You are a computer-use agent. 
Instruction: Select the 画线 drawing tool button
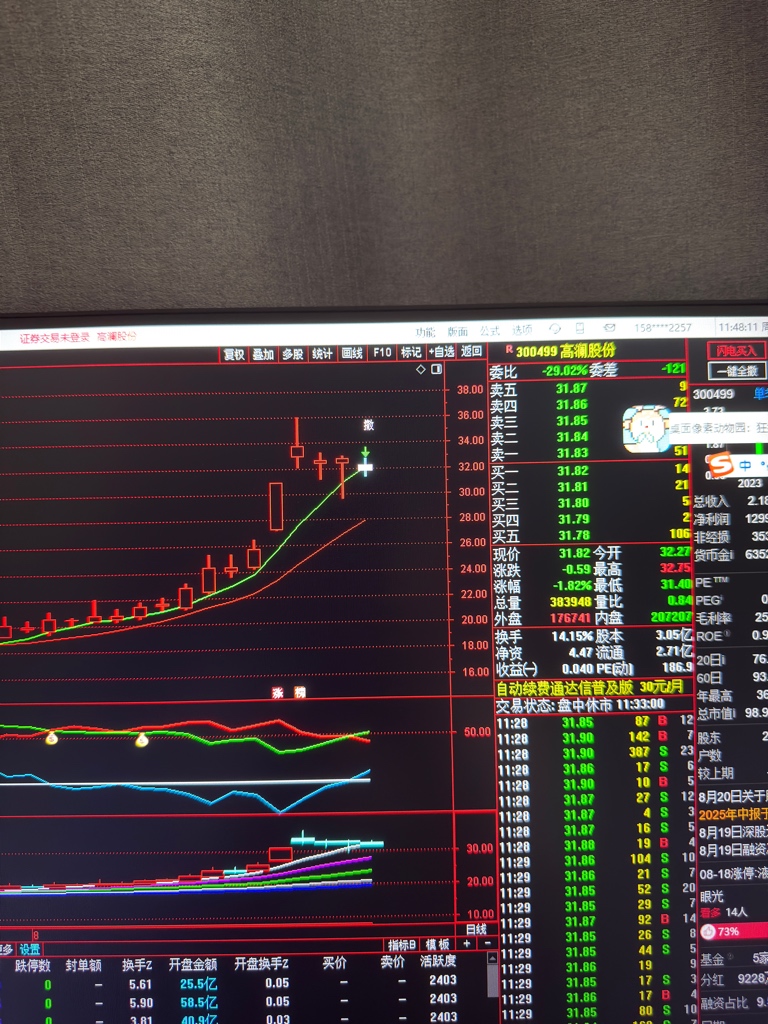pos(352,353)
